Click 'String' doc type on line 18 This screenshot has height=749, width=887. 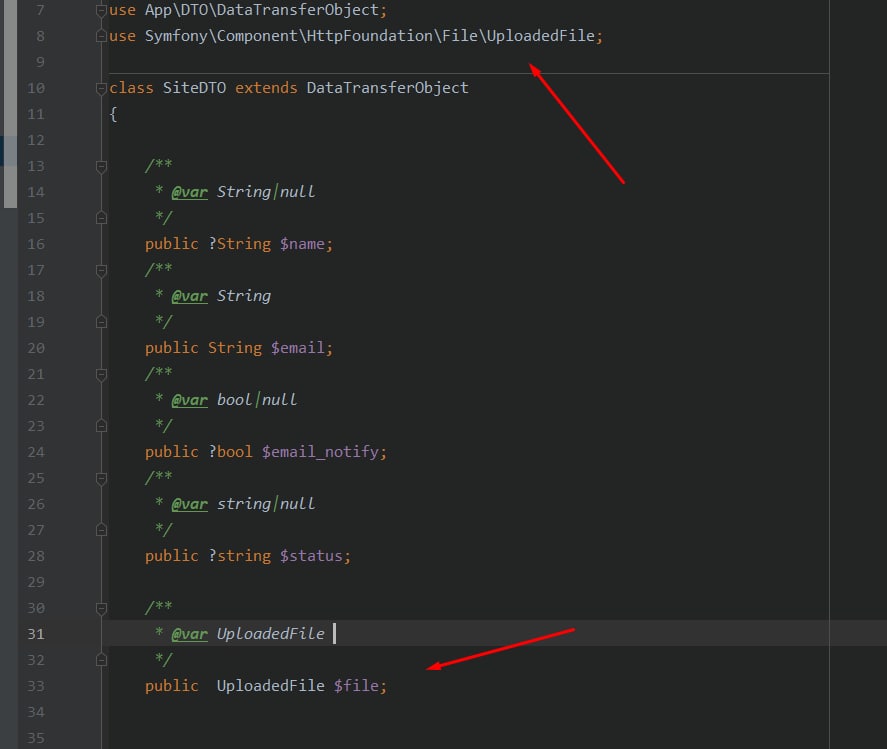point(244,296)
